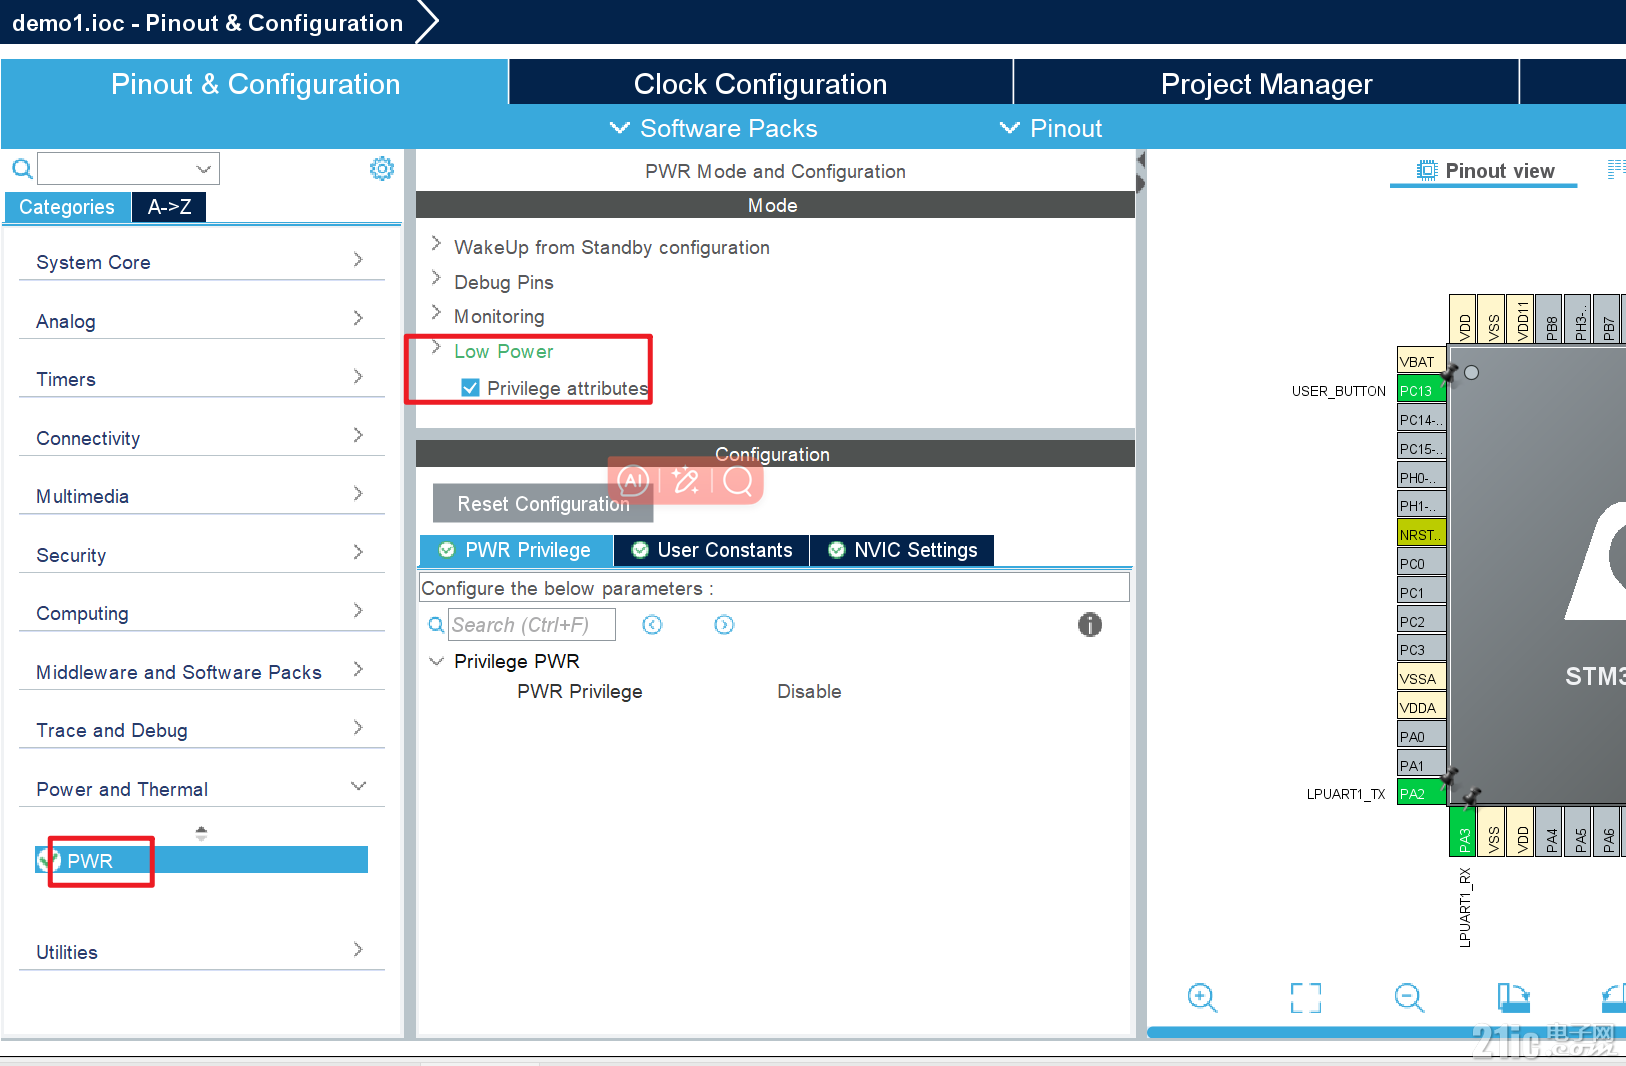This screenshot has width=1626, height=1066.
Task: Click the search overlay icon
Action: [x=738, y=482]
